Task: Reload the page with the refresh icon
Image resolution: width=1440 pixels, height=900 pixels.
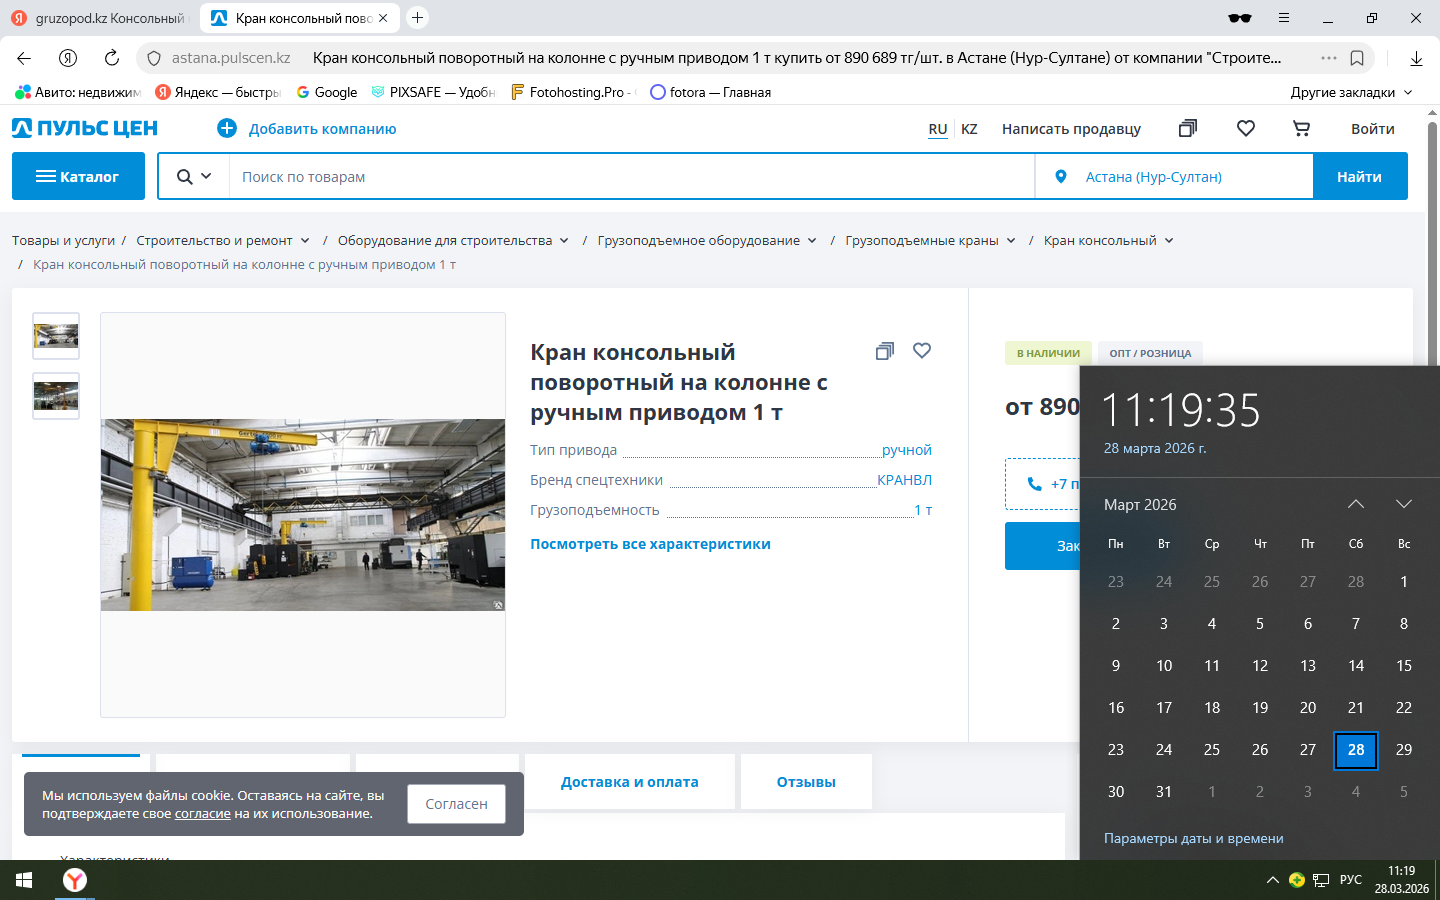Action: coord(112,58)
